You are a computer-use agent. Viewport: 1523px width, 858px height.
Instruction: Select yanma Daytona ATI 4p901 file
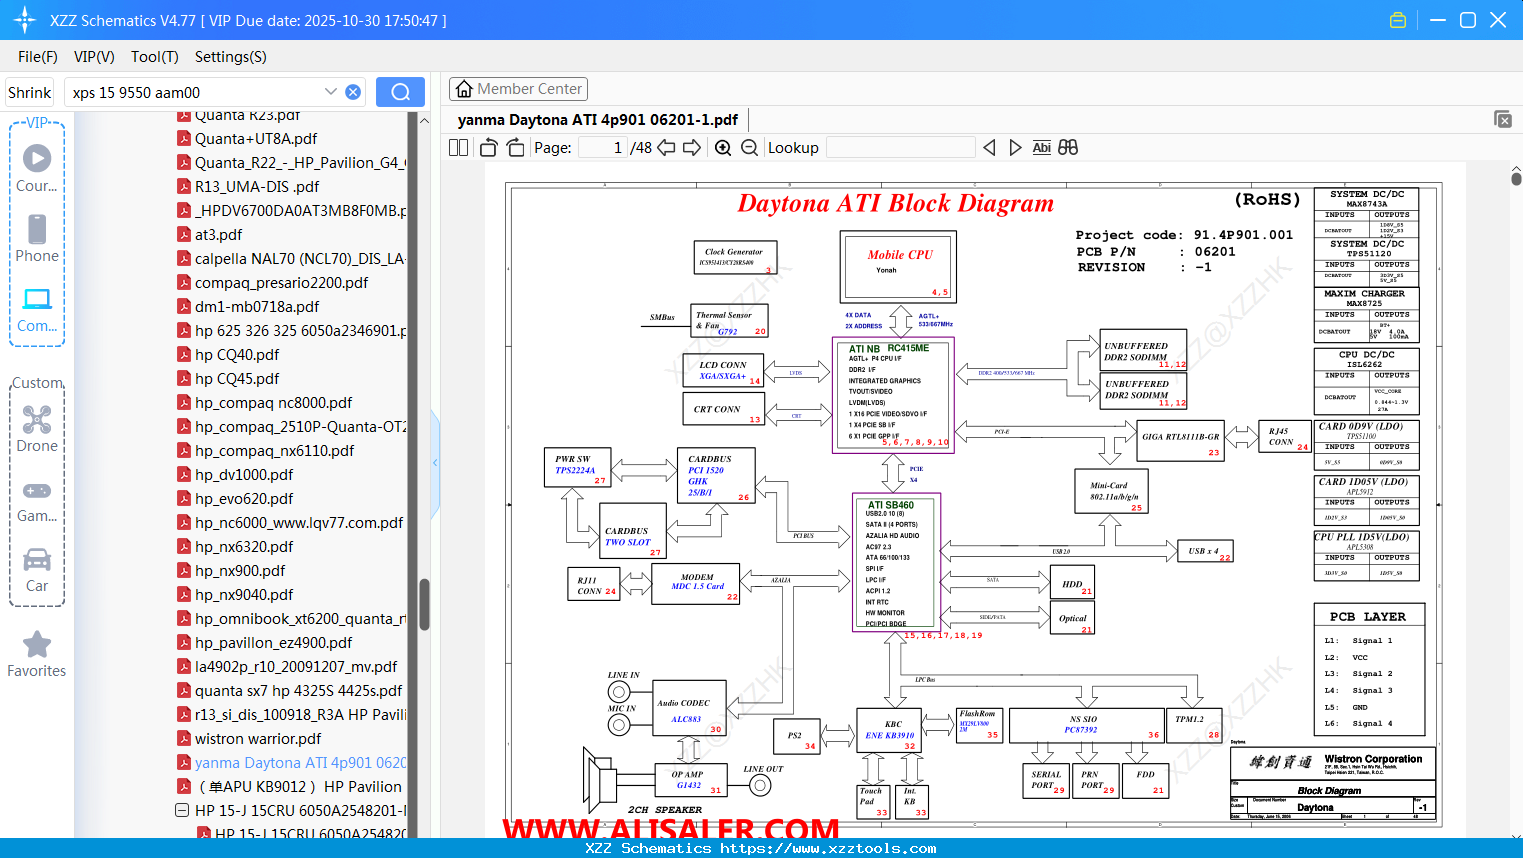(300, 763)
